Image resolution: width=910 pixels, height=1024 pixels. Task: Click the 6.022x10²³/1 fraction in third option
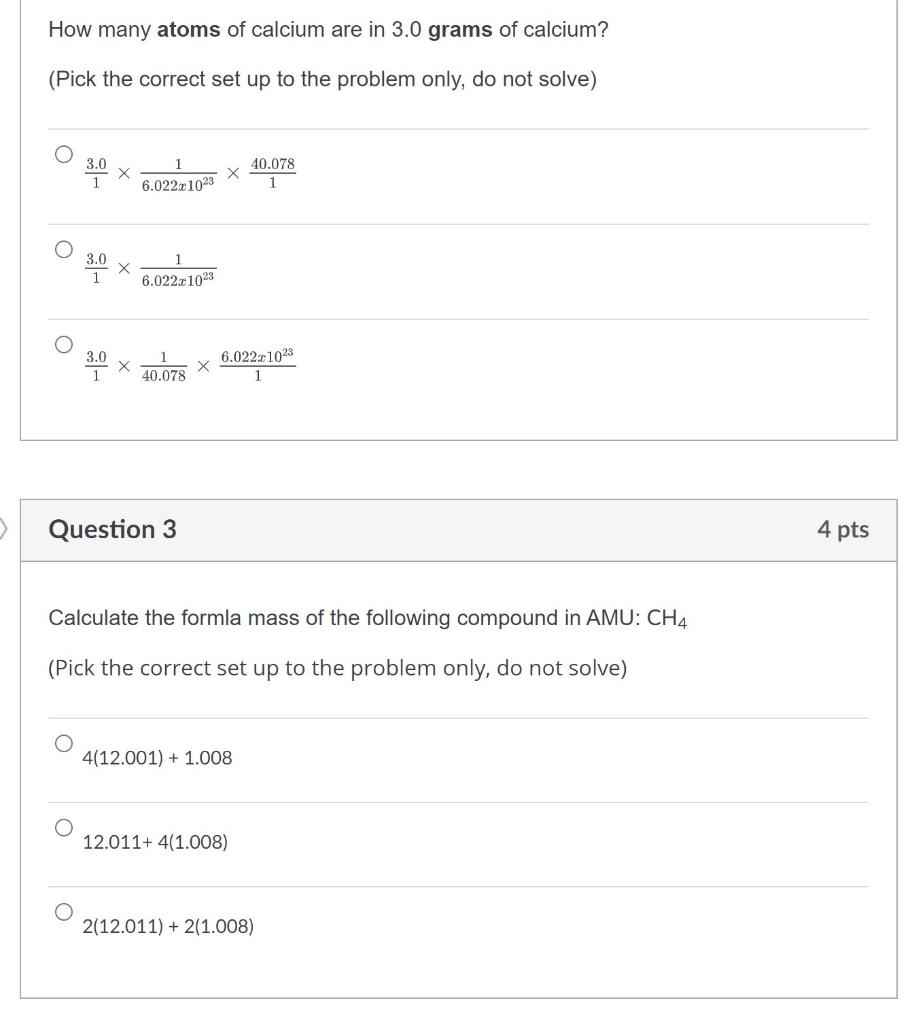pos(258,364)
